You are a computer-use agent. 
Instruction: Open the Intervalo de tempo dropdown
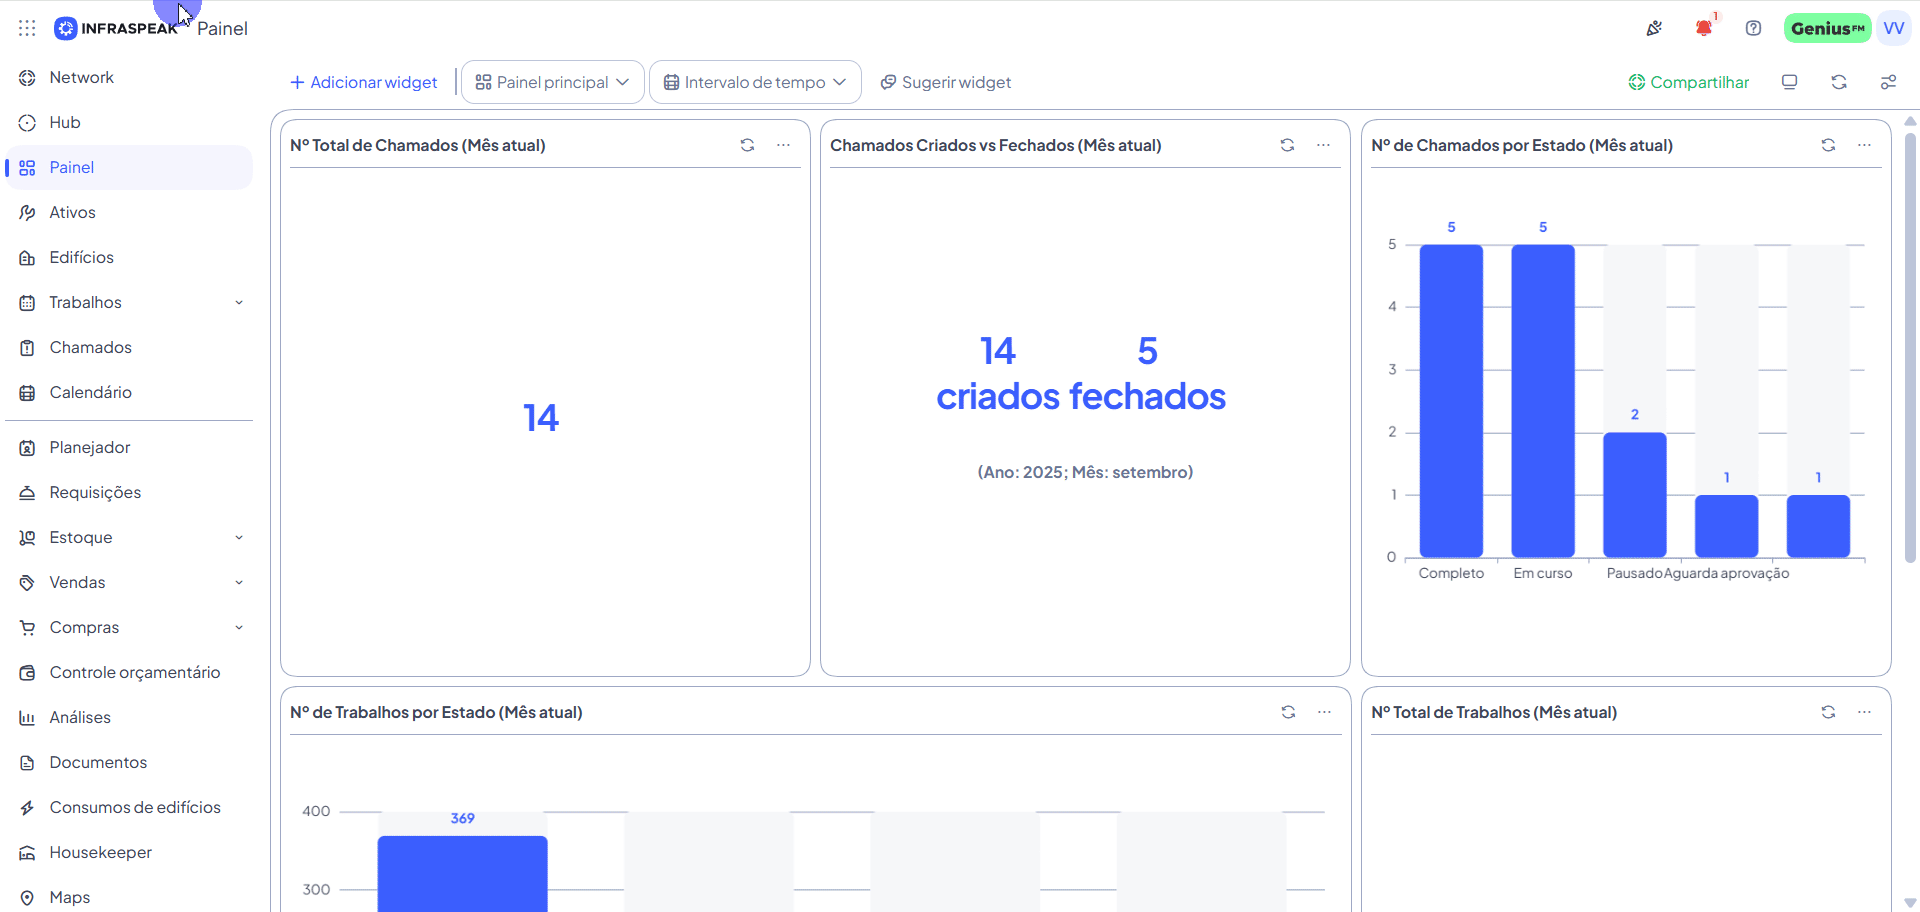[x=755, y=82]
